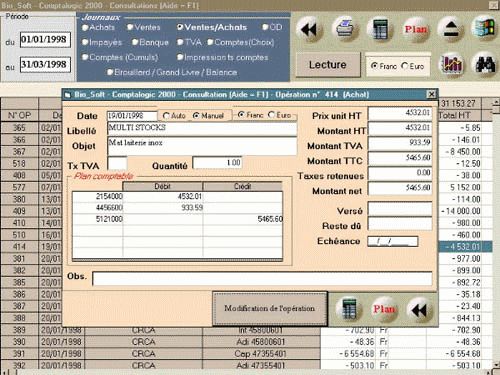The height and width of the screenshot is (375, 500).
Task: Click the back arrows icon in operation dialog
Action: [419, 310]
